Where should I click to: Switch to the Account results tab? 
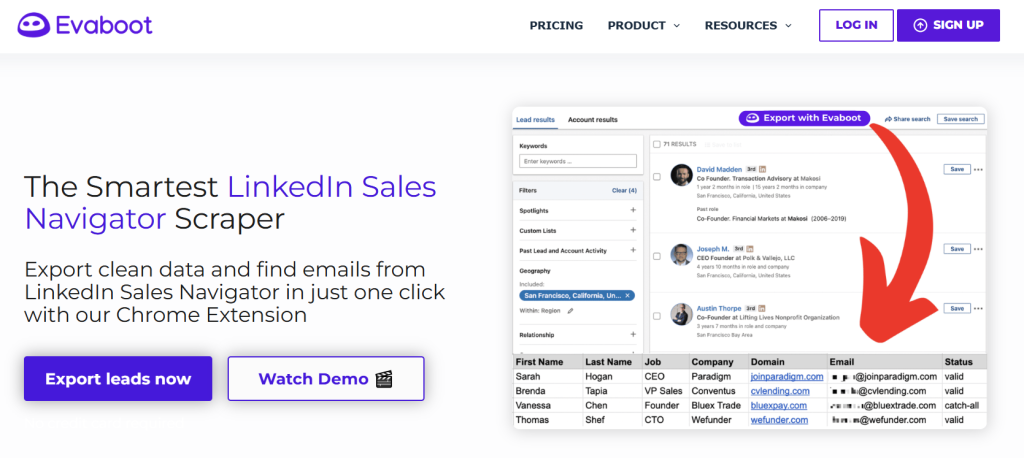[592, 120]
